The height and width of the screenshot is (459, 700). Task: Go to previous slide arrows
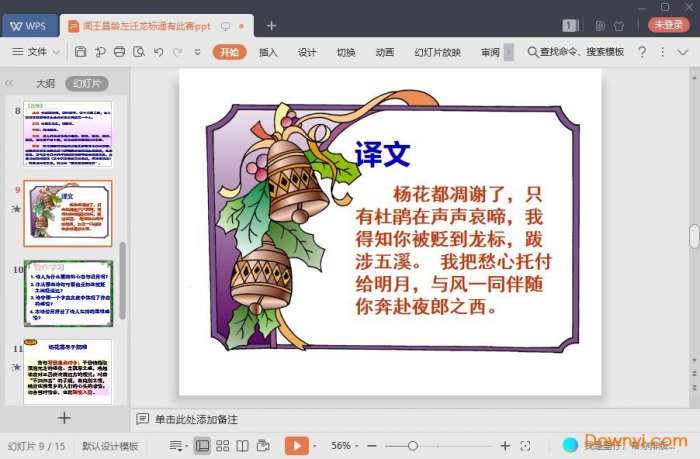point(694,373)
